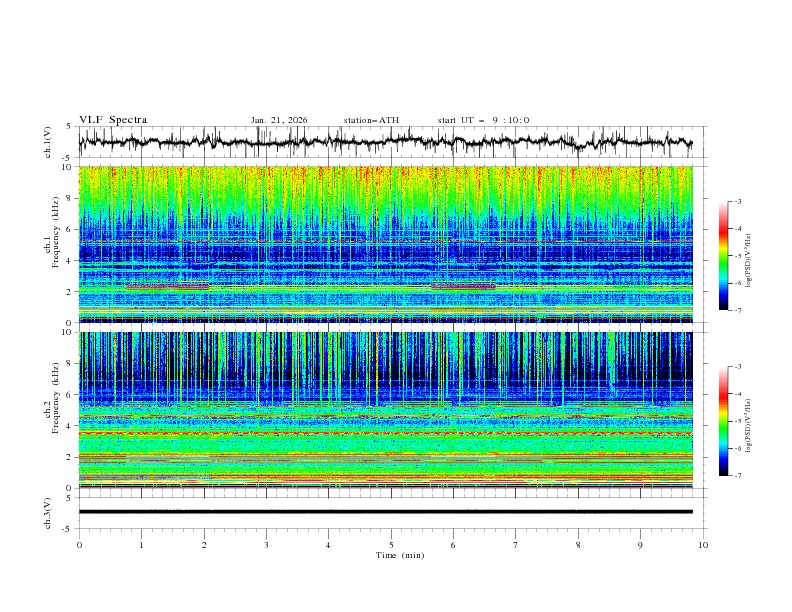Click time axis tick label "7"
This screenshot has width=792, height=612.
516,545
